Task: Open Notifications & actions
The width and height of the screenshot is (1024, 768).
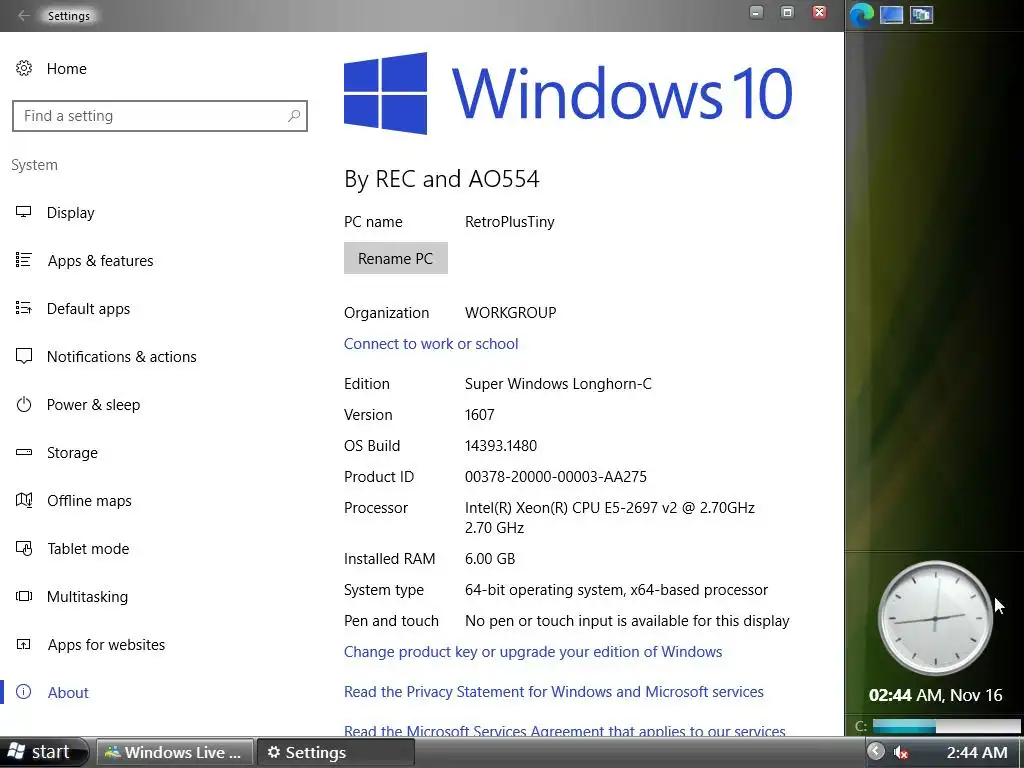Action: (121, 357)
